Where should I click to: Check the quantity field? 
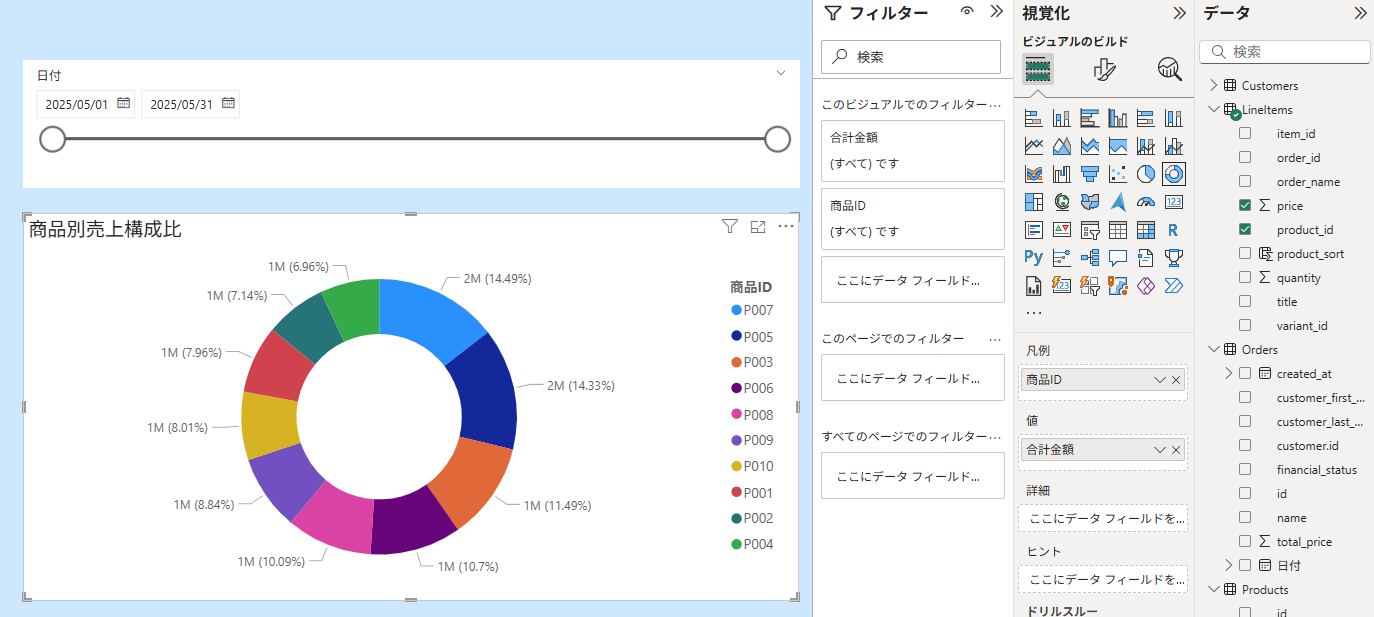tap(1245, 277)
